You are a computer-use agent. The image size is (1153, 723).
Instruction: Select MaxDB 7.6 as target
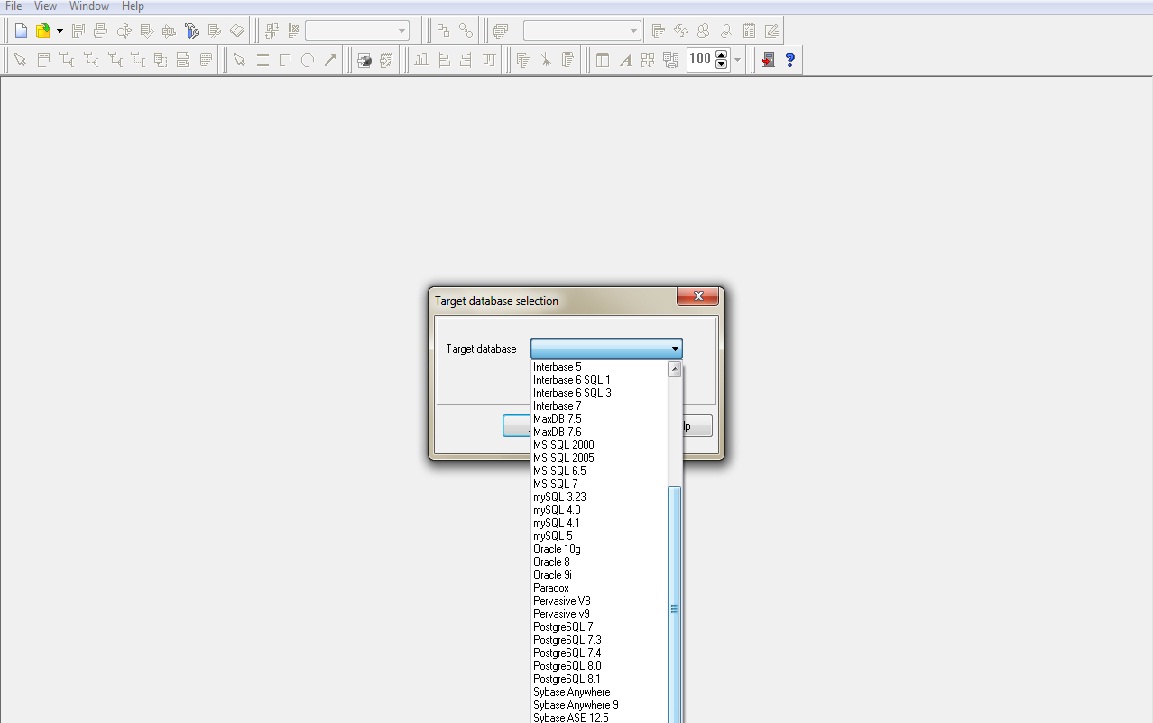click(x=599, y=432)
